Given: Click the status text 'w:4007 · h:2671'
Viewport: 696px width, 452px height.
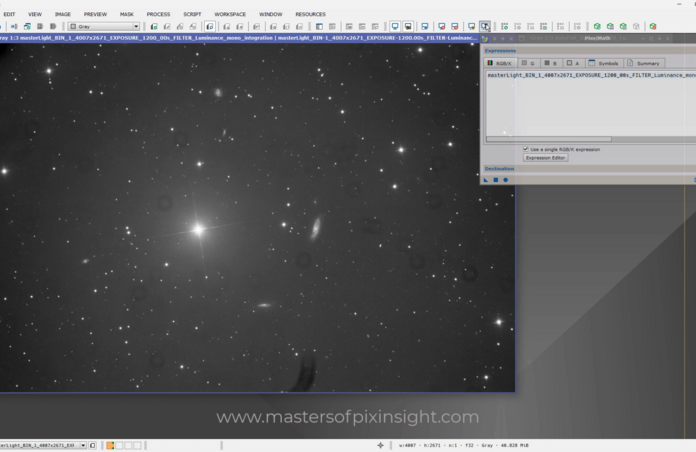Looking at the screenshot, I should click(x=420, y=445).
